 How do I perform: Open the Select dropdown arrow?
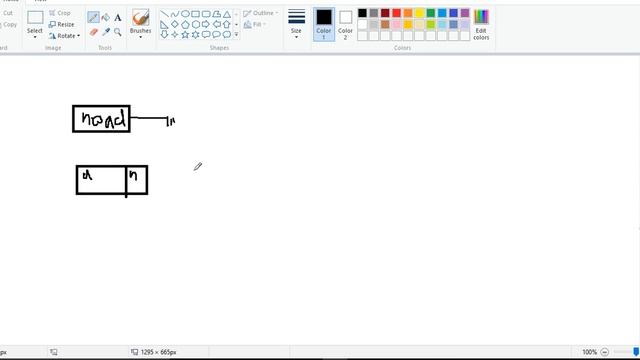pos(35,37)
